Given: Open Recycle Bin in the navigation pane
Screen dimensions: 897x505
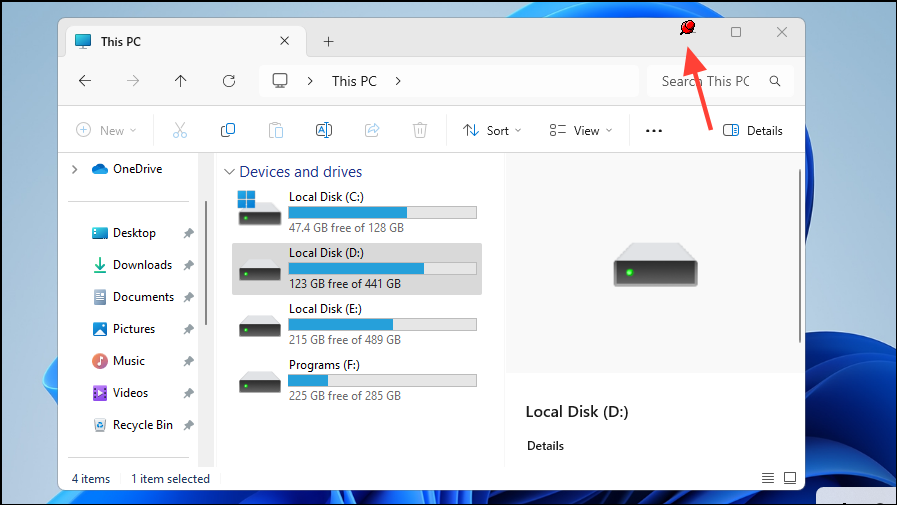Looking at the screenshot, I should (x=143, y=425).
